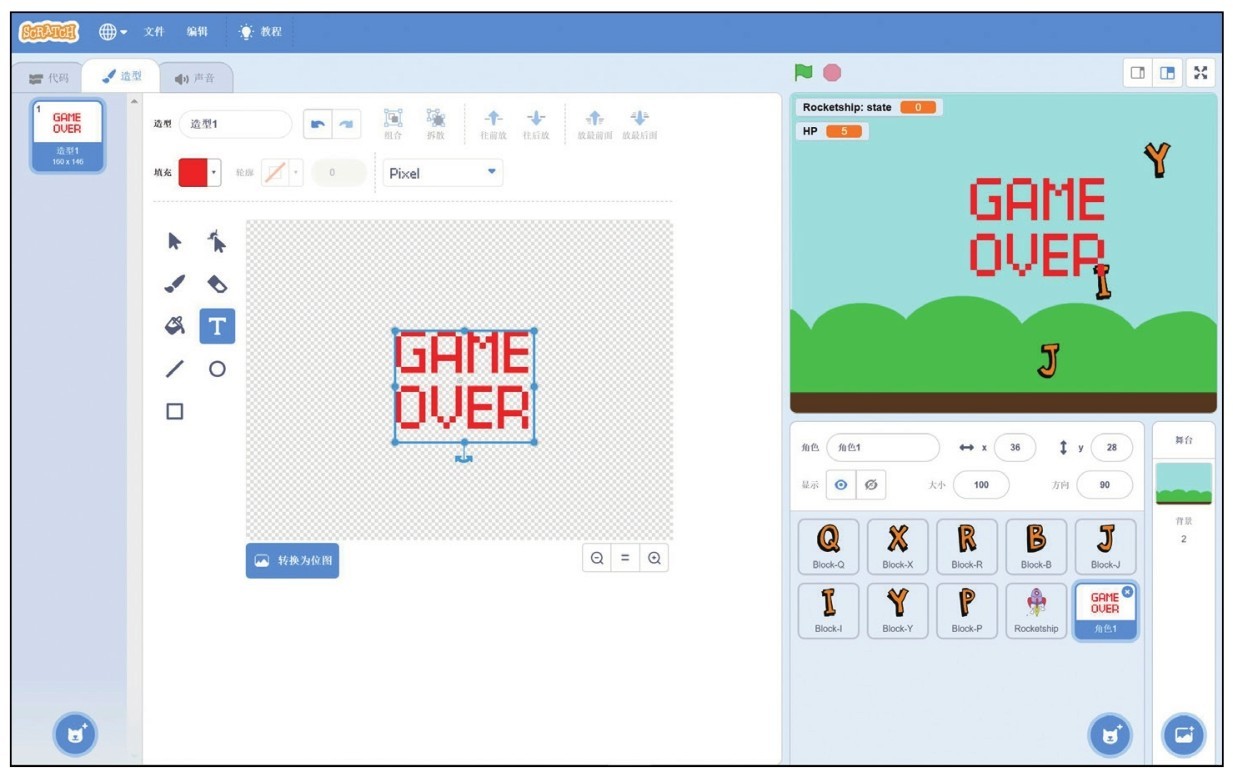Delete the 角色1 sprite
The width and height of the screenshot is (1233, 776).
click(1128, 592)
